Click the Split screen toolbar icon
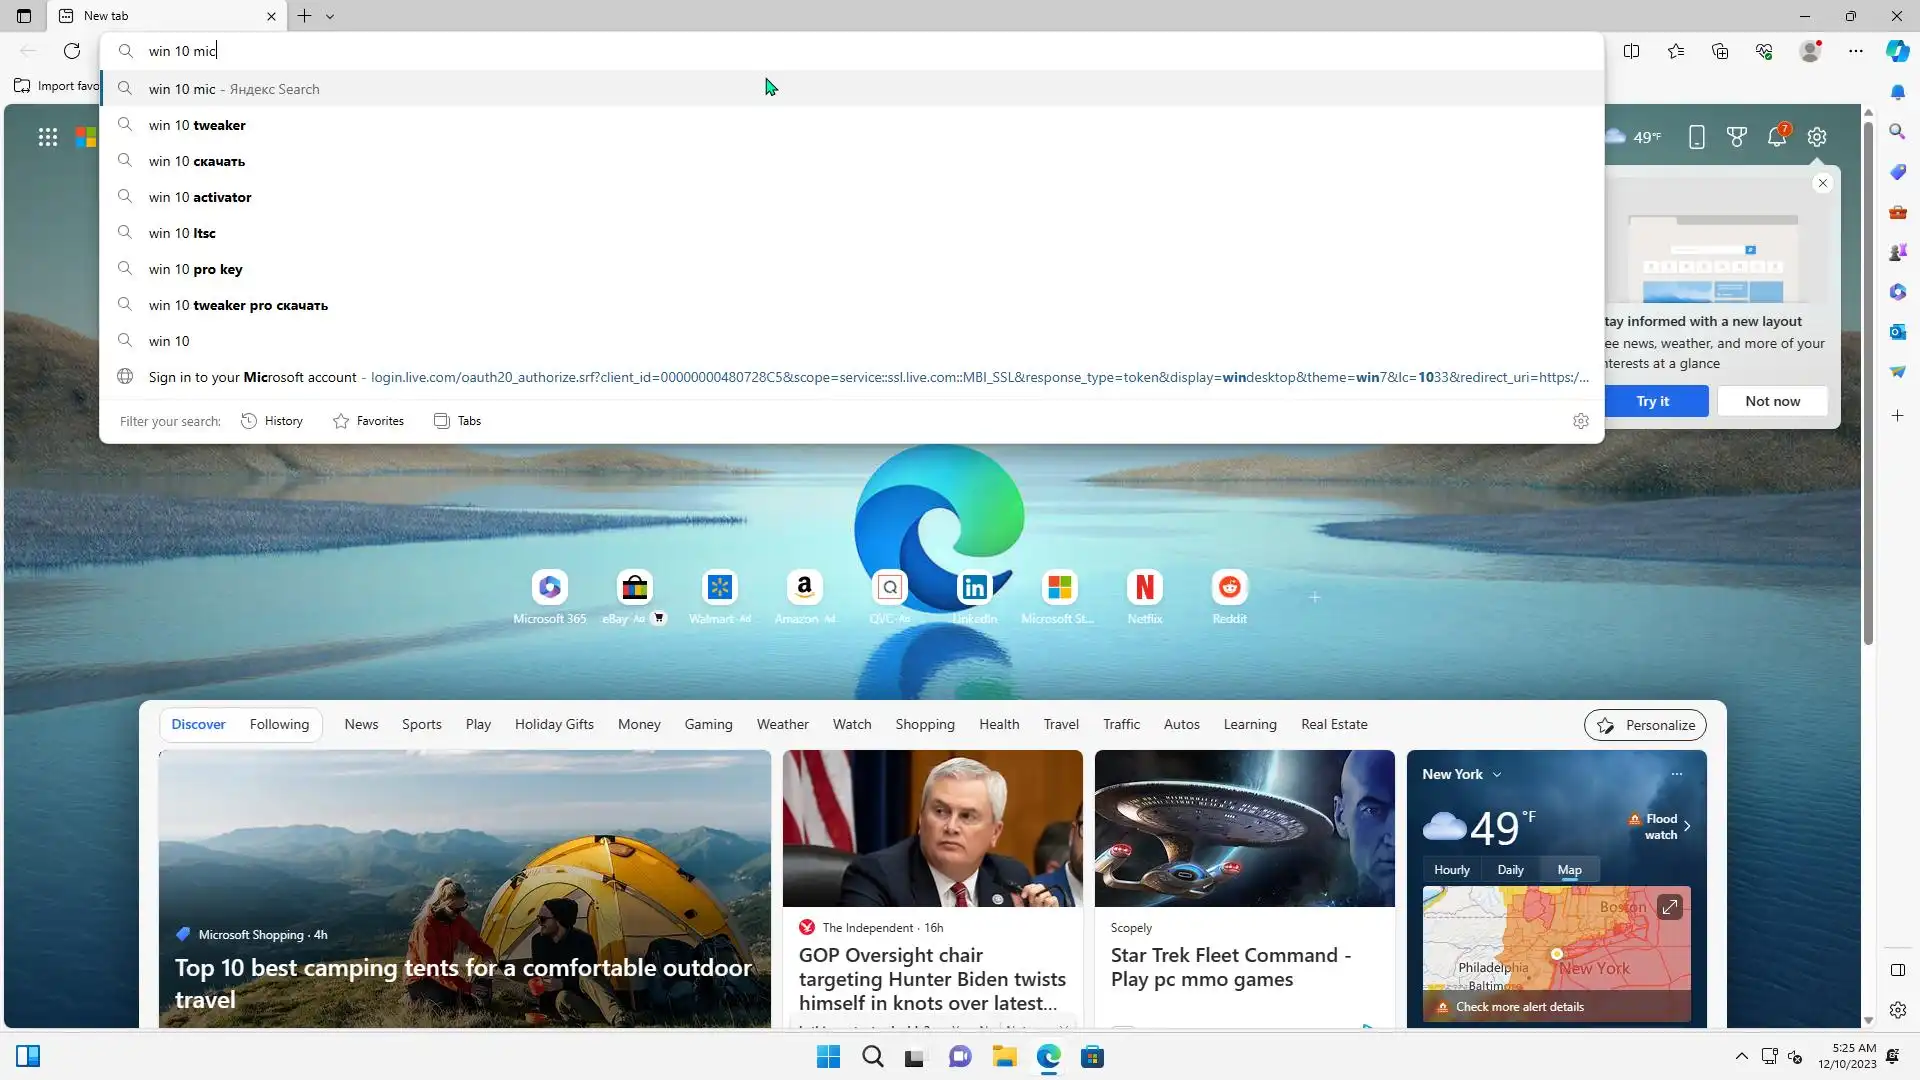Viewport: 1920px width, 1080px height. 1631,51
